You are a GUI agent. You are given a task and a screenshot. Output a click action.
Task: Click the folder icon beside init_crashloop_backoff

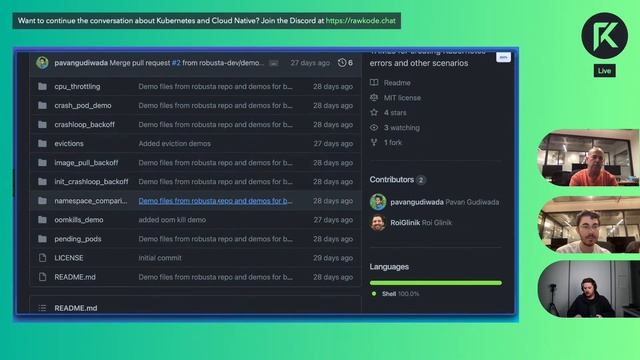(42, 182)
